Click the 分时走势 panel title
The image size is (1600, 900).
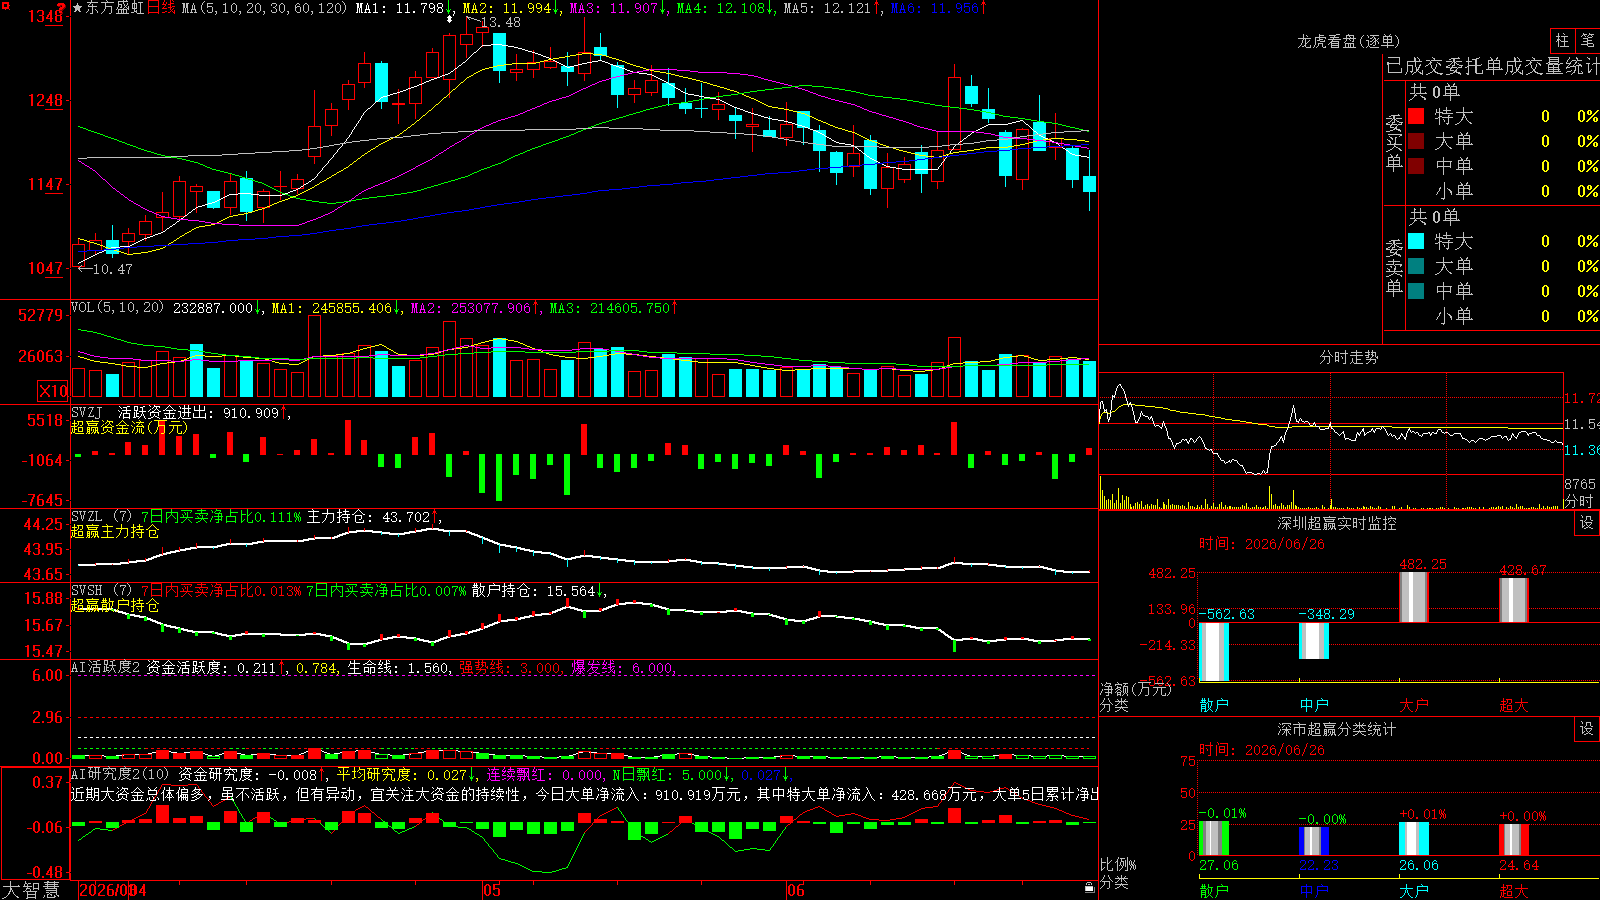[1348, 357]
